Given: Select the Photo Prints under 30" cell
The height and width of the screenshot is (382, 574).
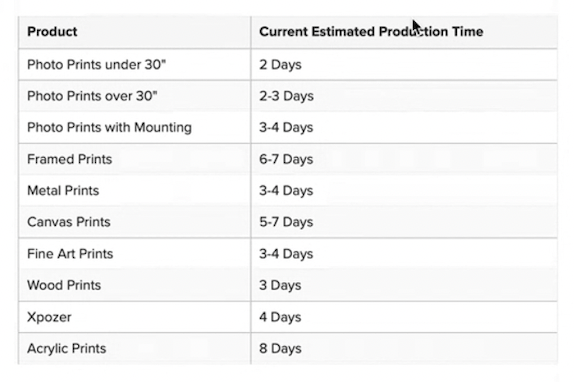Looking at the screenshot, I should tap(135, 64).
